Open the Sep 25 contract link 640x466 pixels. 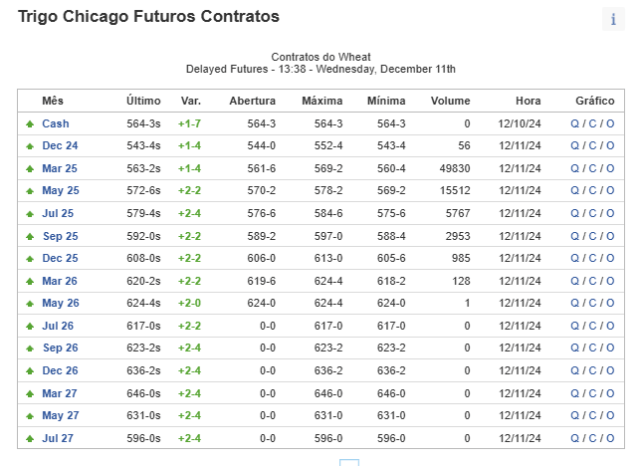click(60, 236)
